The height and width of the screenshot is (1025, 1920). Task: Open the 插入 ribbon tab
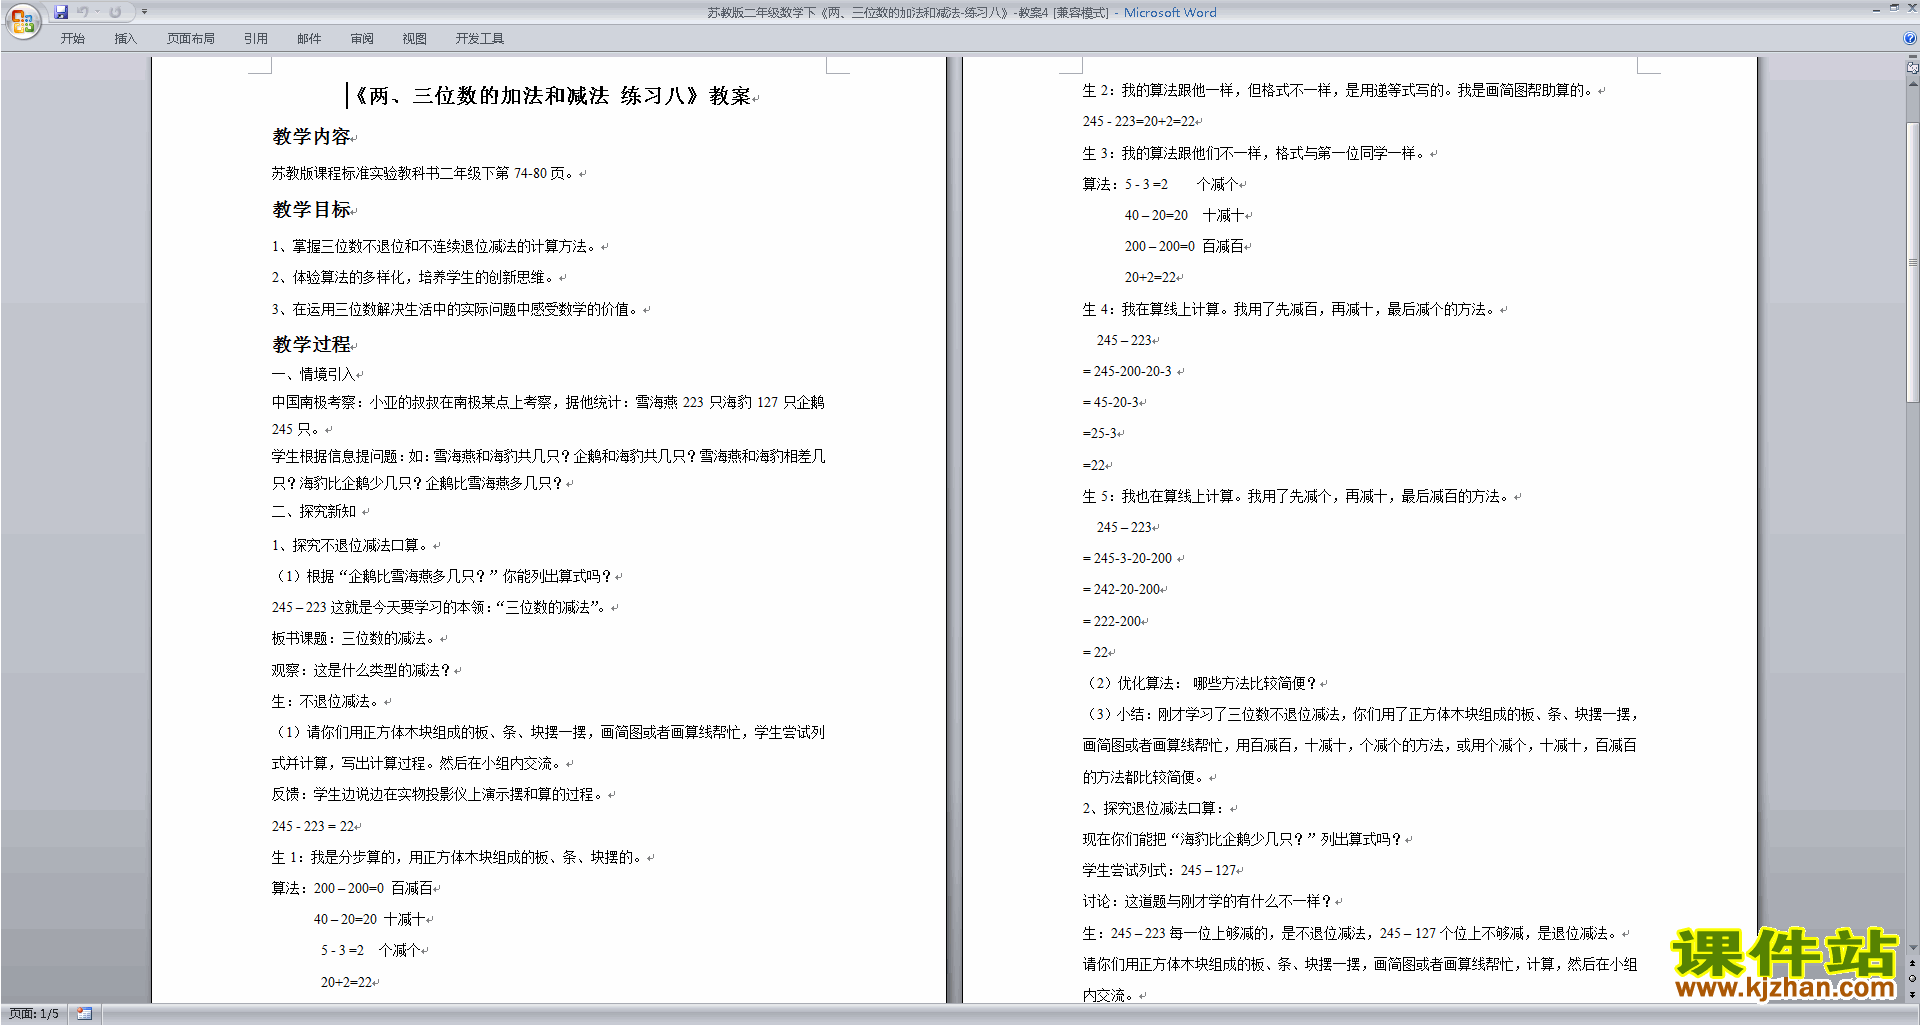[125, 38]
